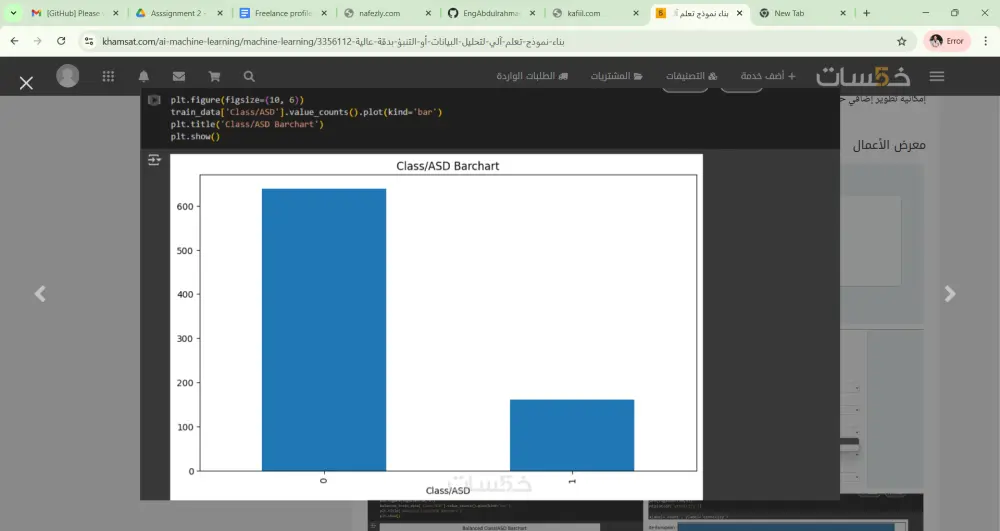Open التصنيفات menu item

[x=691, y=76]
